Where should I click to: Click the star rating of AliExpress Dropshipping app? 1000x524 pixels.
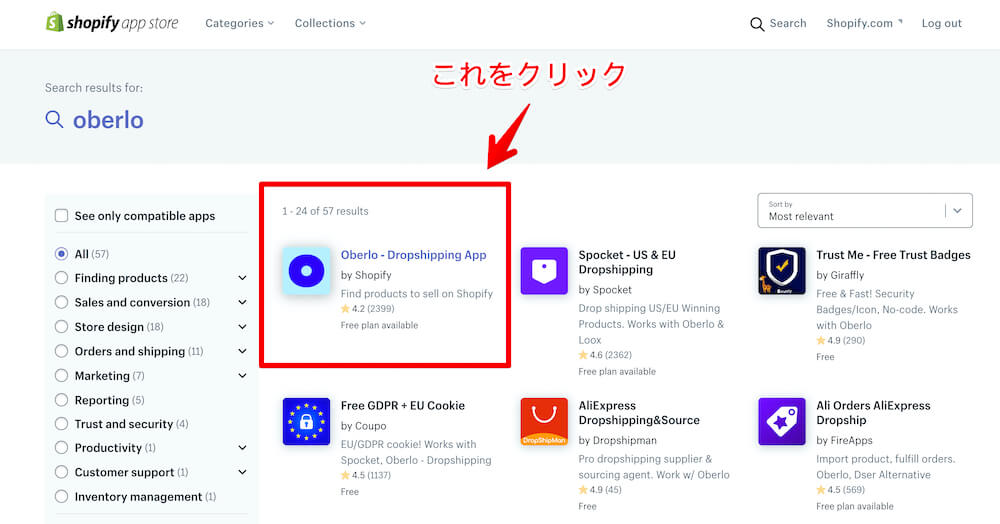click(600, 490)
